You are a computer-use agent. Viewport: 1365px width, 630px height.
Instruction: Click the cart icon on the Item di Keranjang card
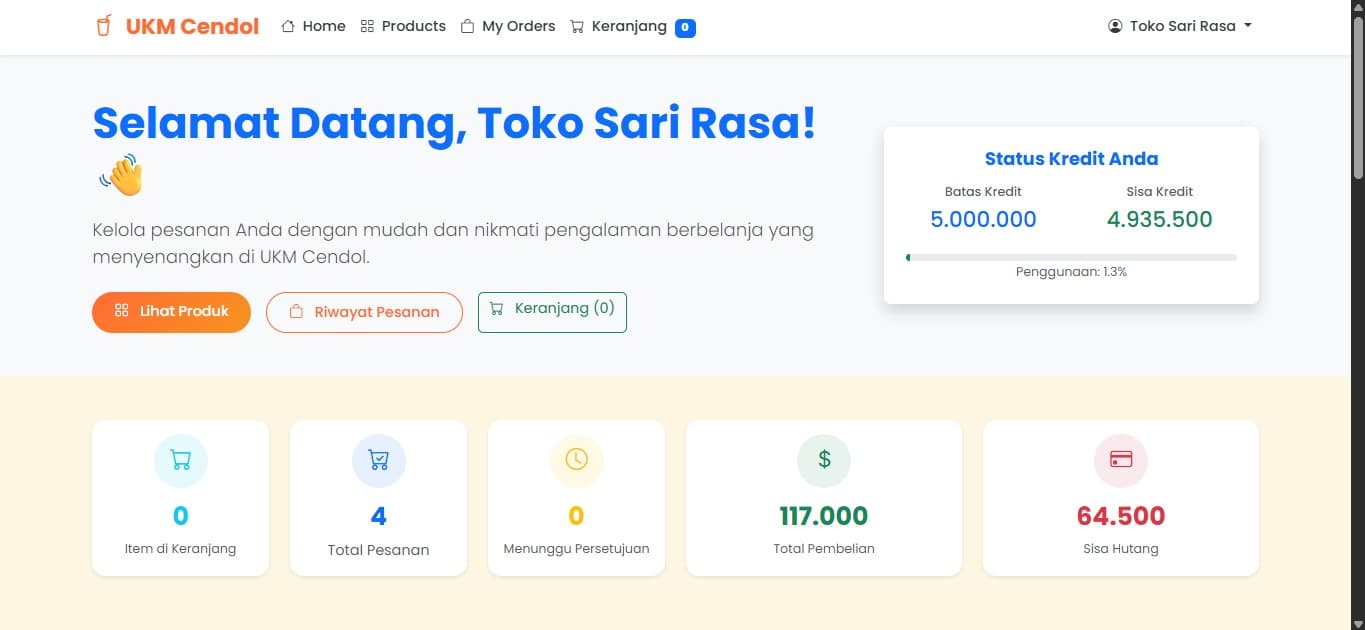[x=180, y=460]
